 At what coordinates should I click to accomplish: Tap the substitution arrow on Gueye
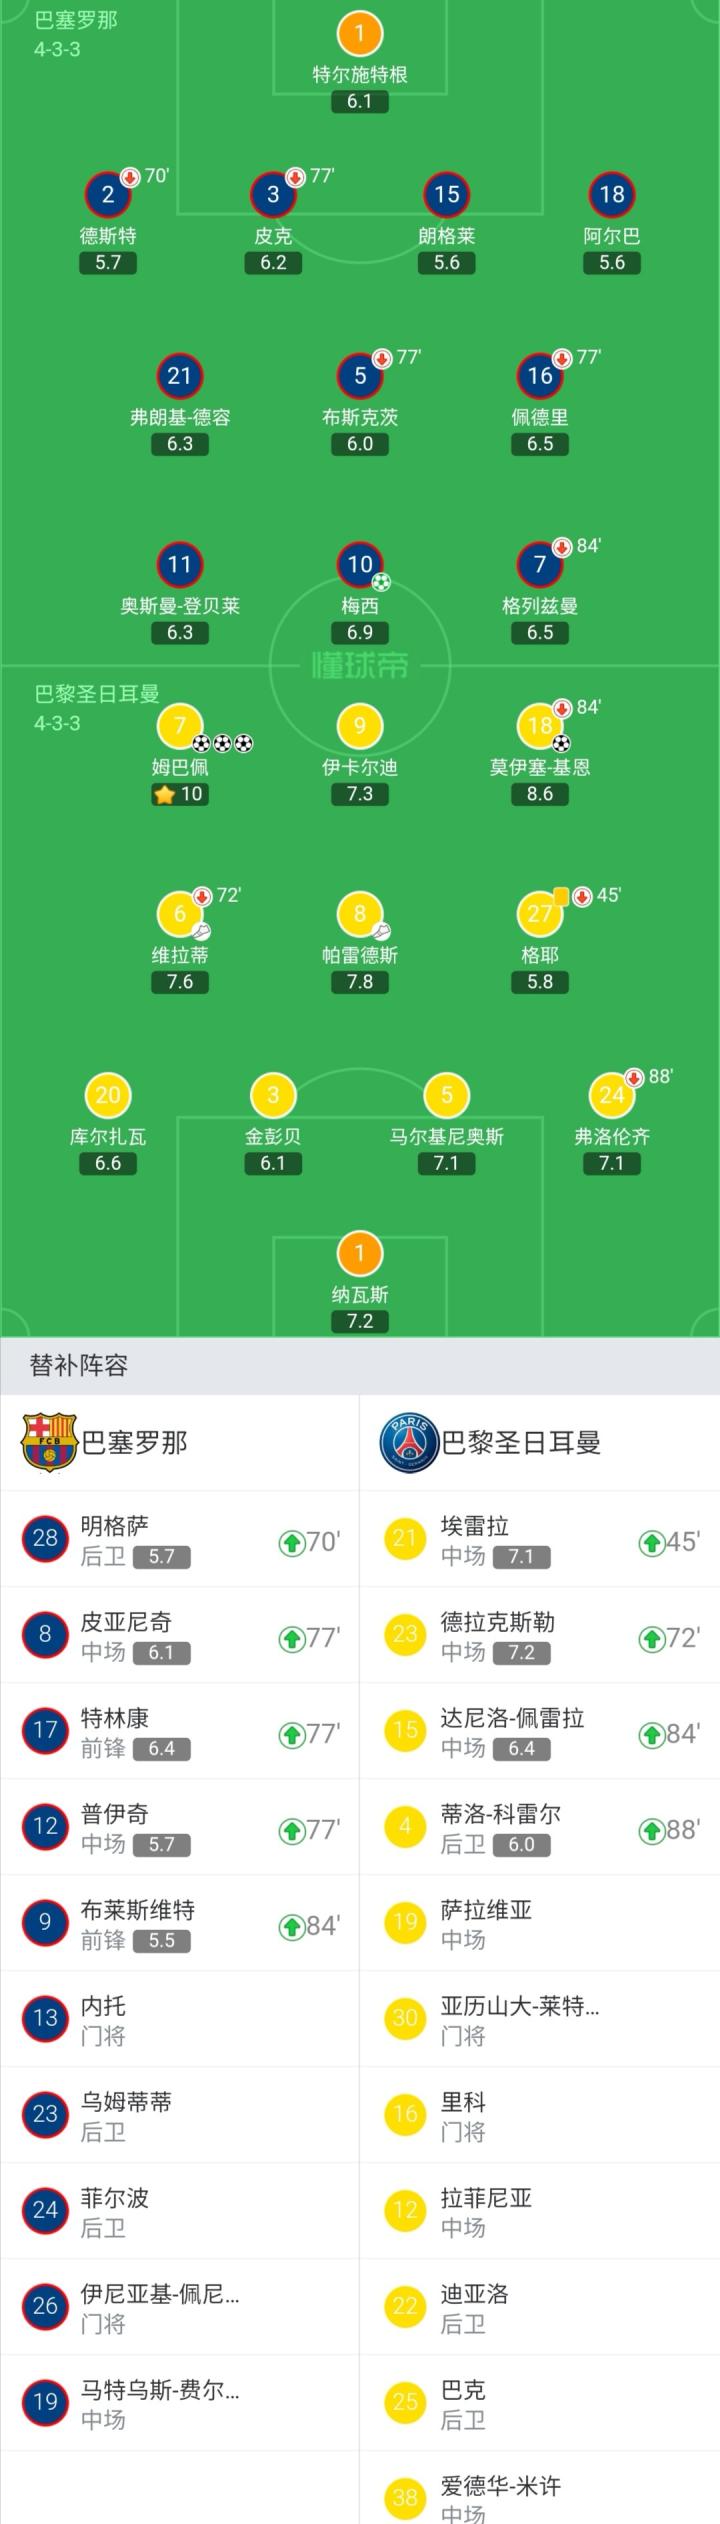click(582, 896)
